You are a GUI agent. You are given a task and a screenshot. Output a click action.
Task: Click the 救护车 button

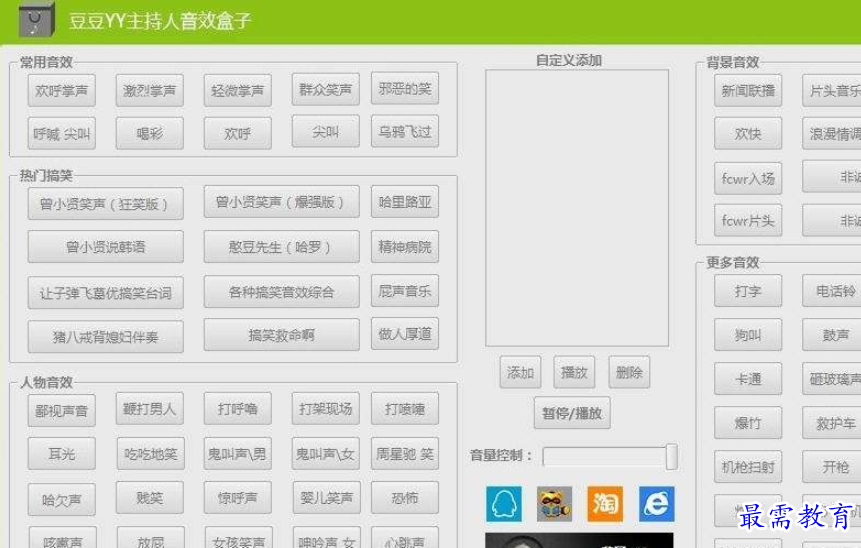pyautogui.click(x=831, y=423)
